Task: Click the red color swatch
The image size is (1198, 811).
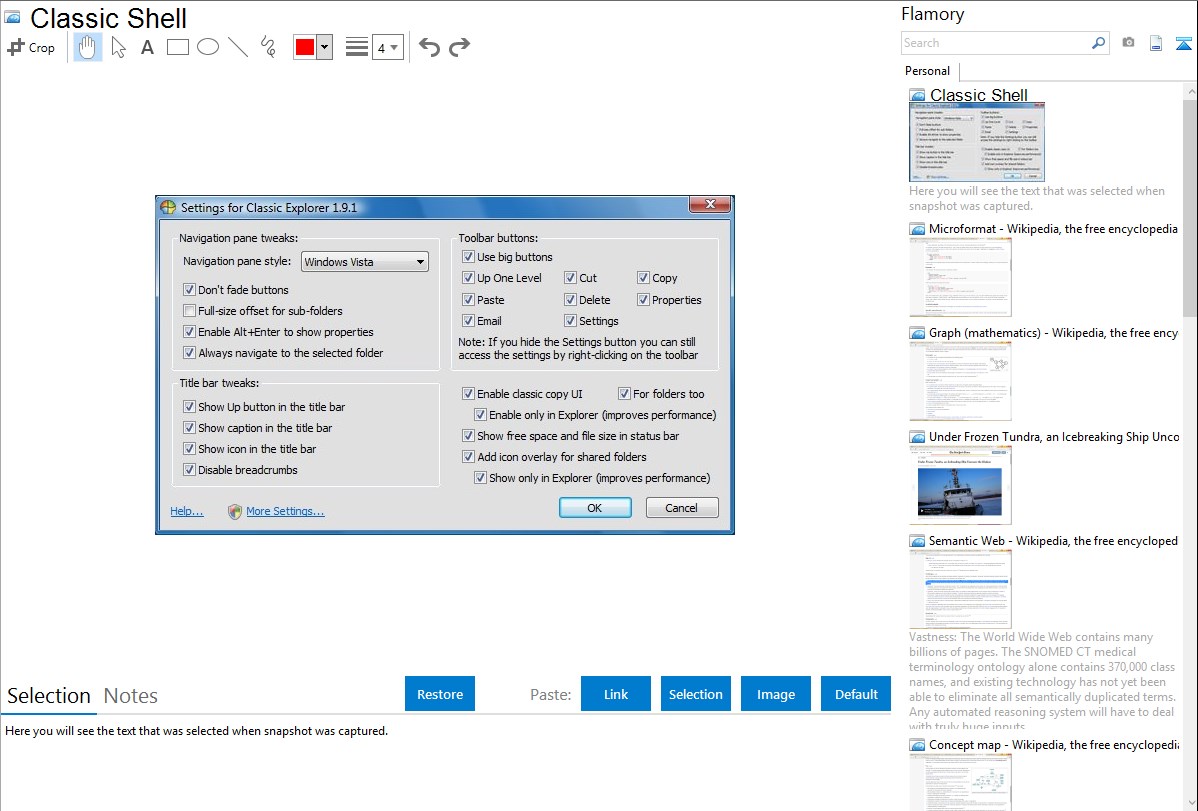Action: pos(305,47)
